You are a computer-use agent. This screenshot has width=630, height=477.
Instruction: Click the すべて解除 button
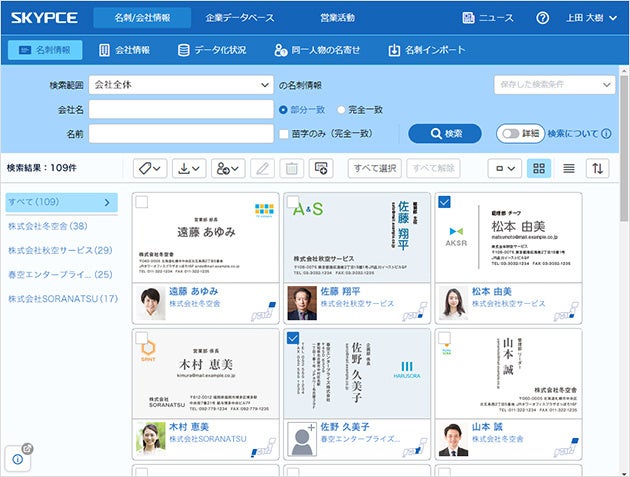pyautogui.click(x=434, y=168)
